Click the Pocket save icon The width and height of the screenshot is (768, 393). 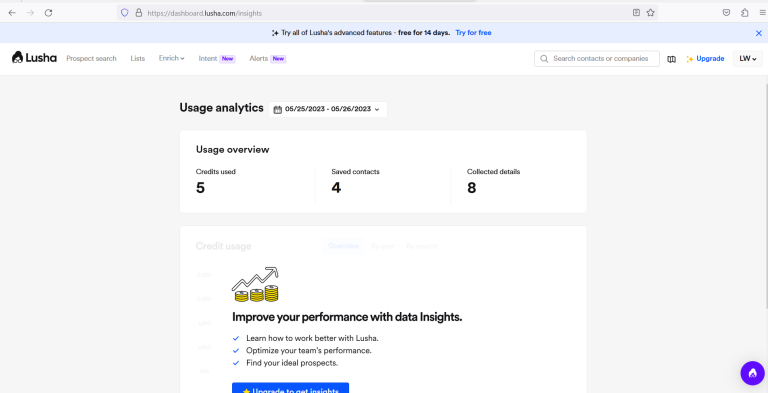click(x=727, y=13)
